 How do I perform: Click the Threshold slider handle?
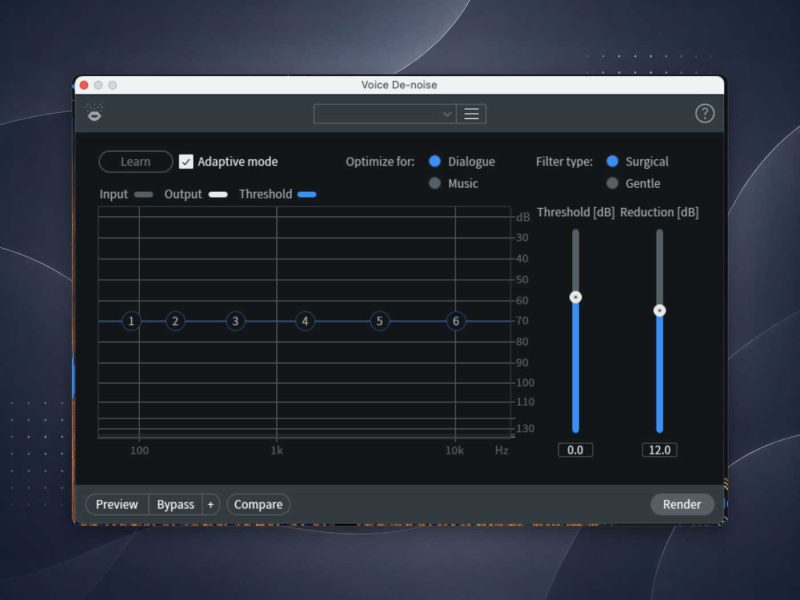coord(576,297)
